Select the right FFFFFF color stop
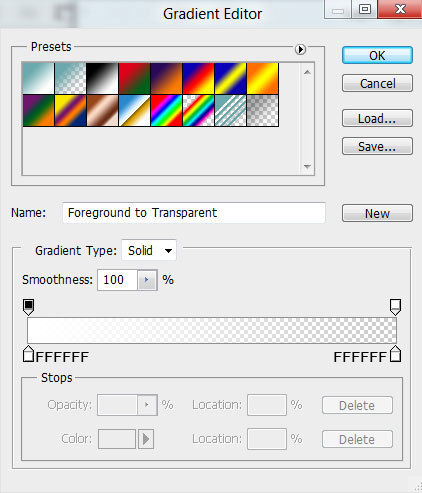 pos(396,354)
